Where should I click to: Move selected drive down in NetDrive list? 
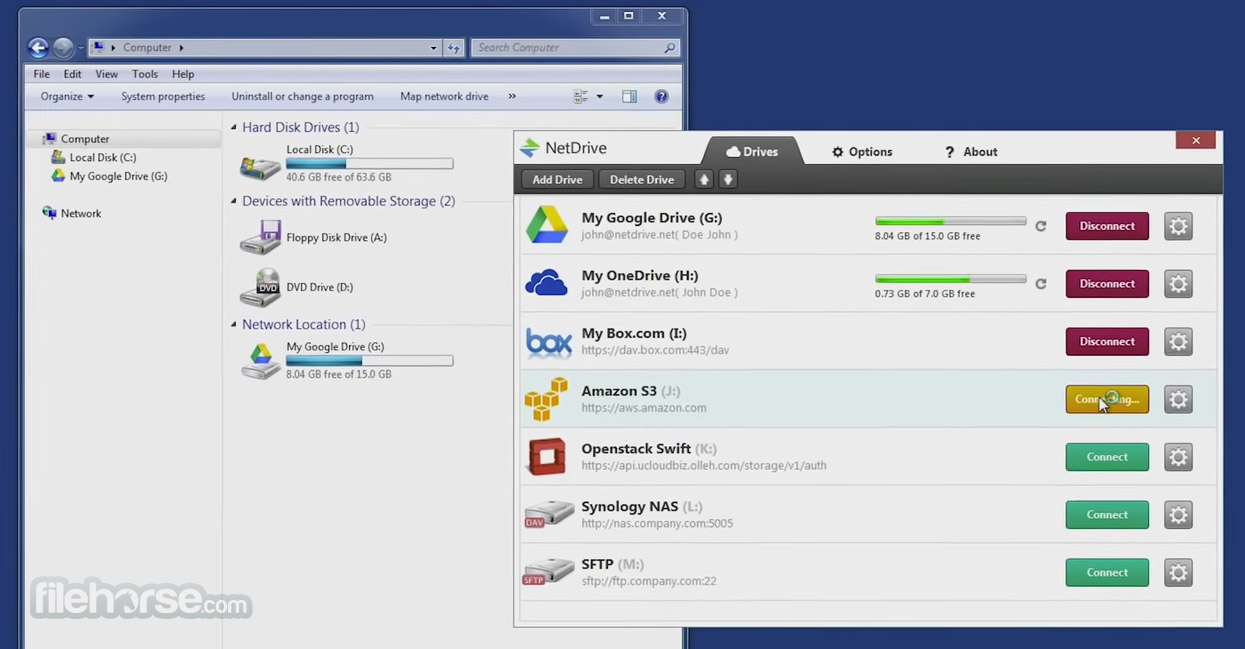pyautogui.click(x=728, y=180)
